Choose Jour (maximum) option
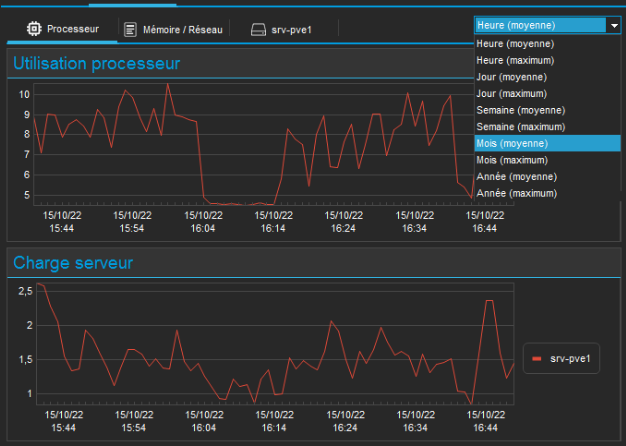626x446 pixels. click(547, 93)
